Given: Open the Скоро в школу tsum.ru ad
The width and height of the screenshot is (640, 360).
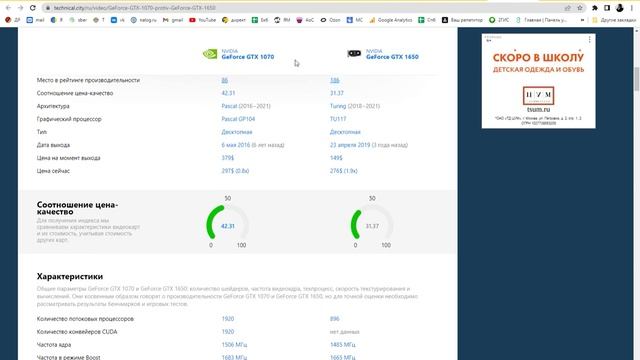Looking at the screenshot, I should [538, 81].
